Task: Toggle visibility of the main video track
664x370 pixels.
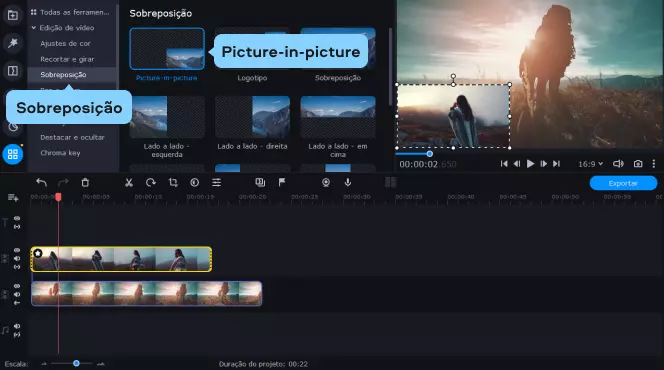Action: 17,286
